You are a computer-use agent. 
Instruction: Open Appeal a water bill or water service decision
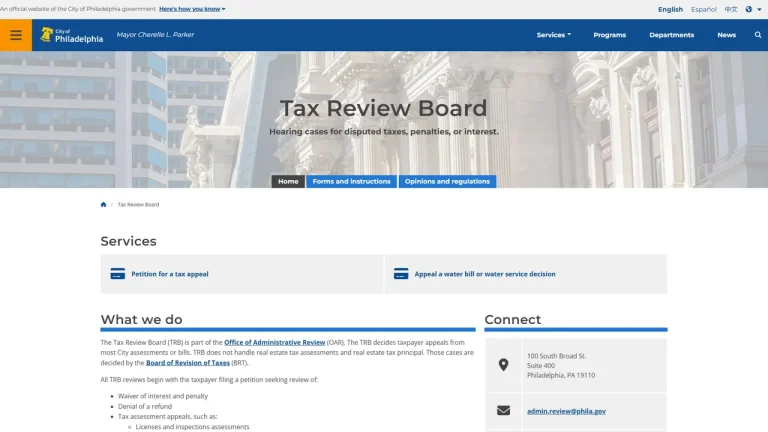(485, 274)
